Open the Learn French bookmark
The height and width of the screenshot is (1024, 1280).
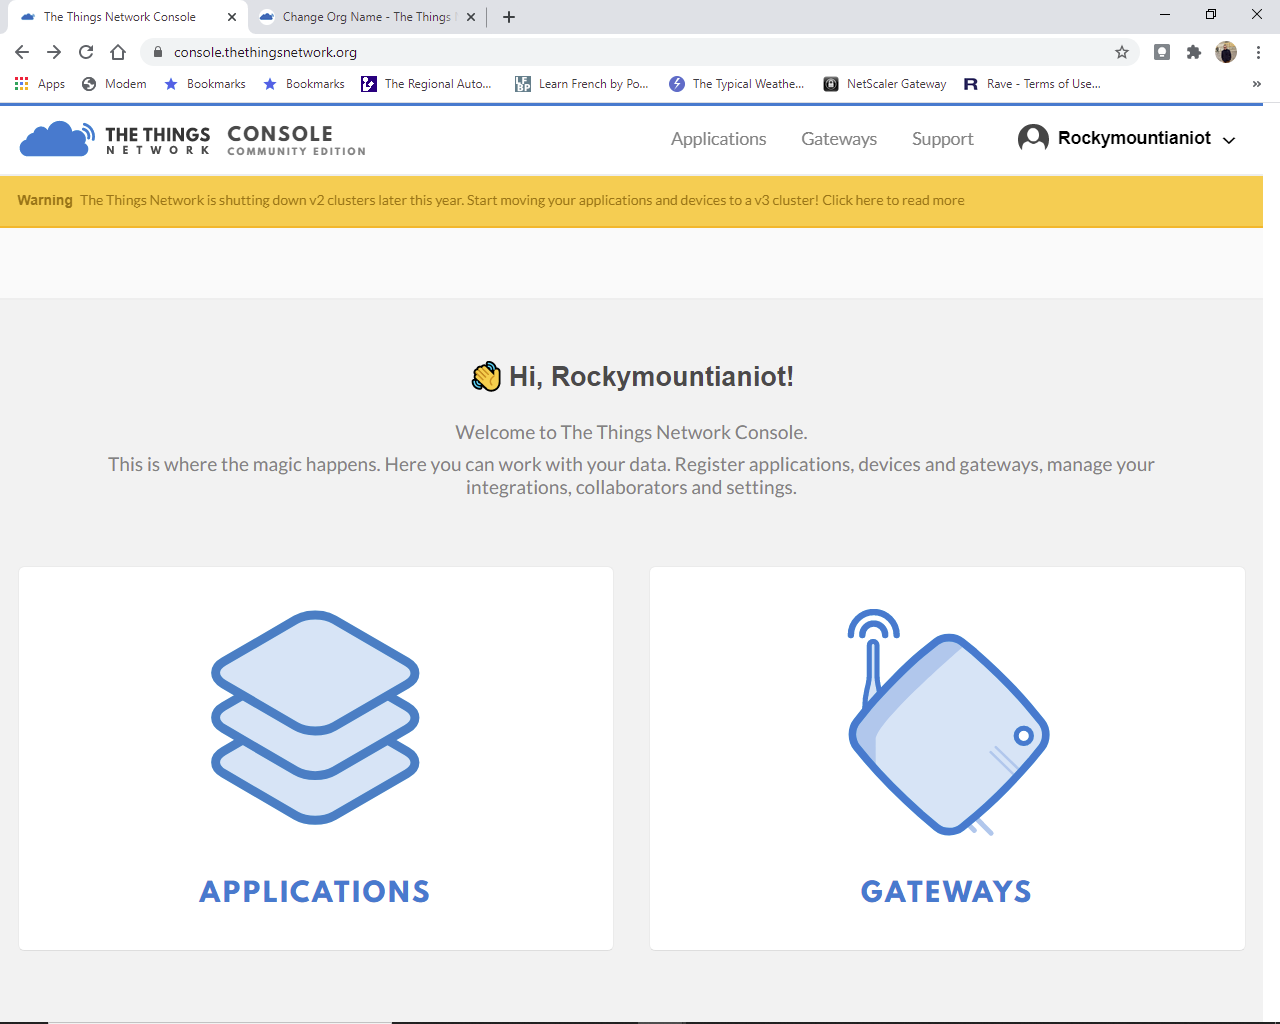pos(581,84)
